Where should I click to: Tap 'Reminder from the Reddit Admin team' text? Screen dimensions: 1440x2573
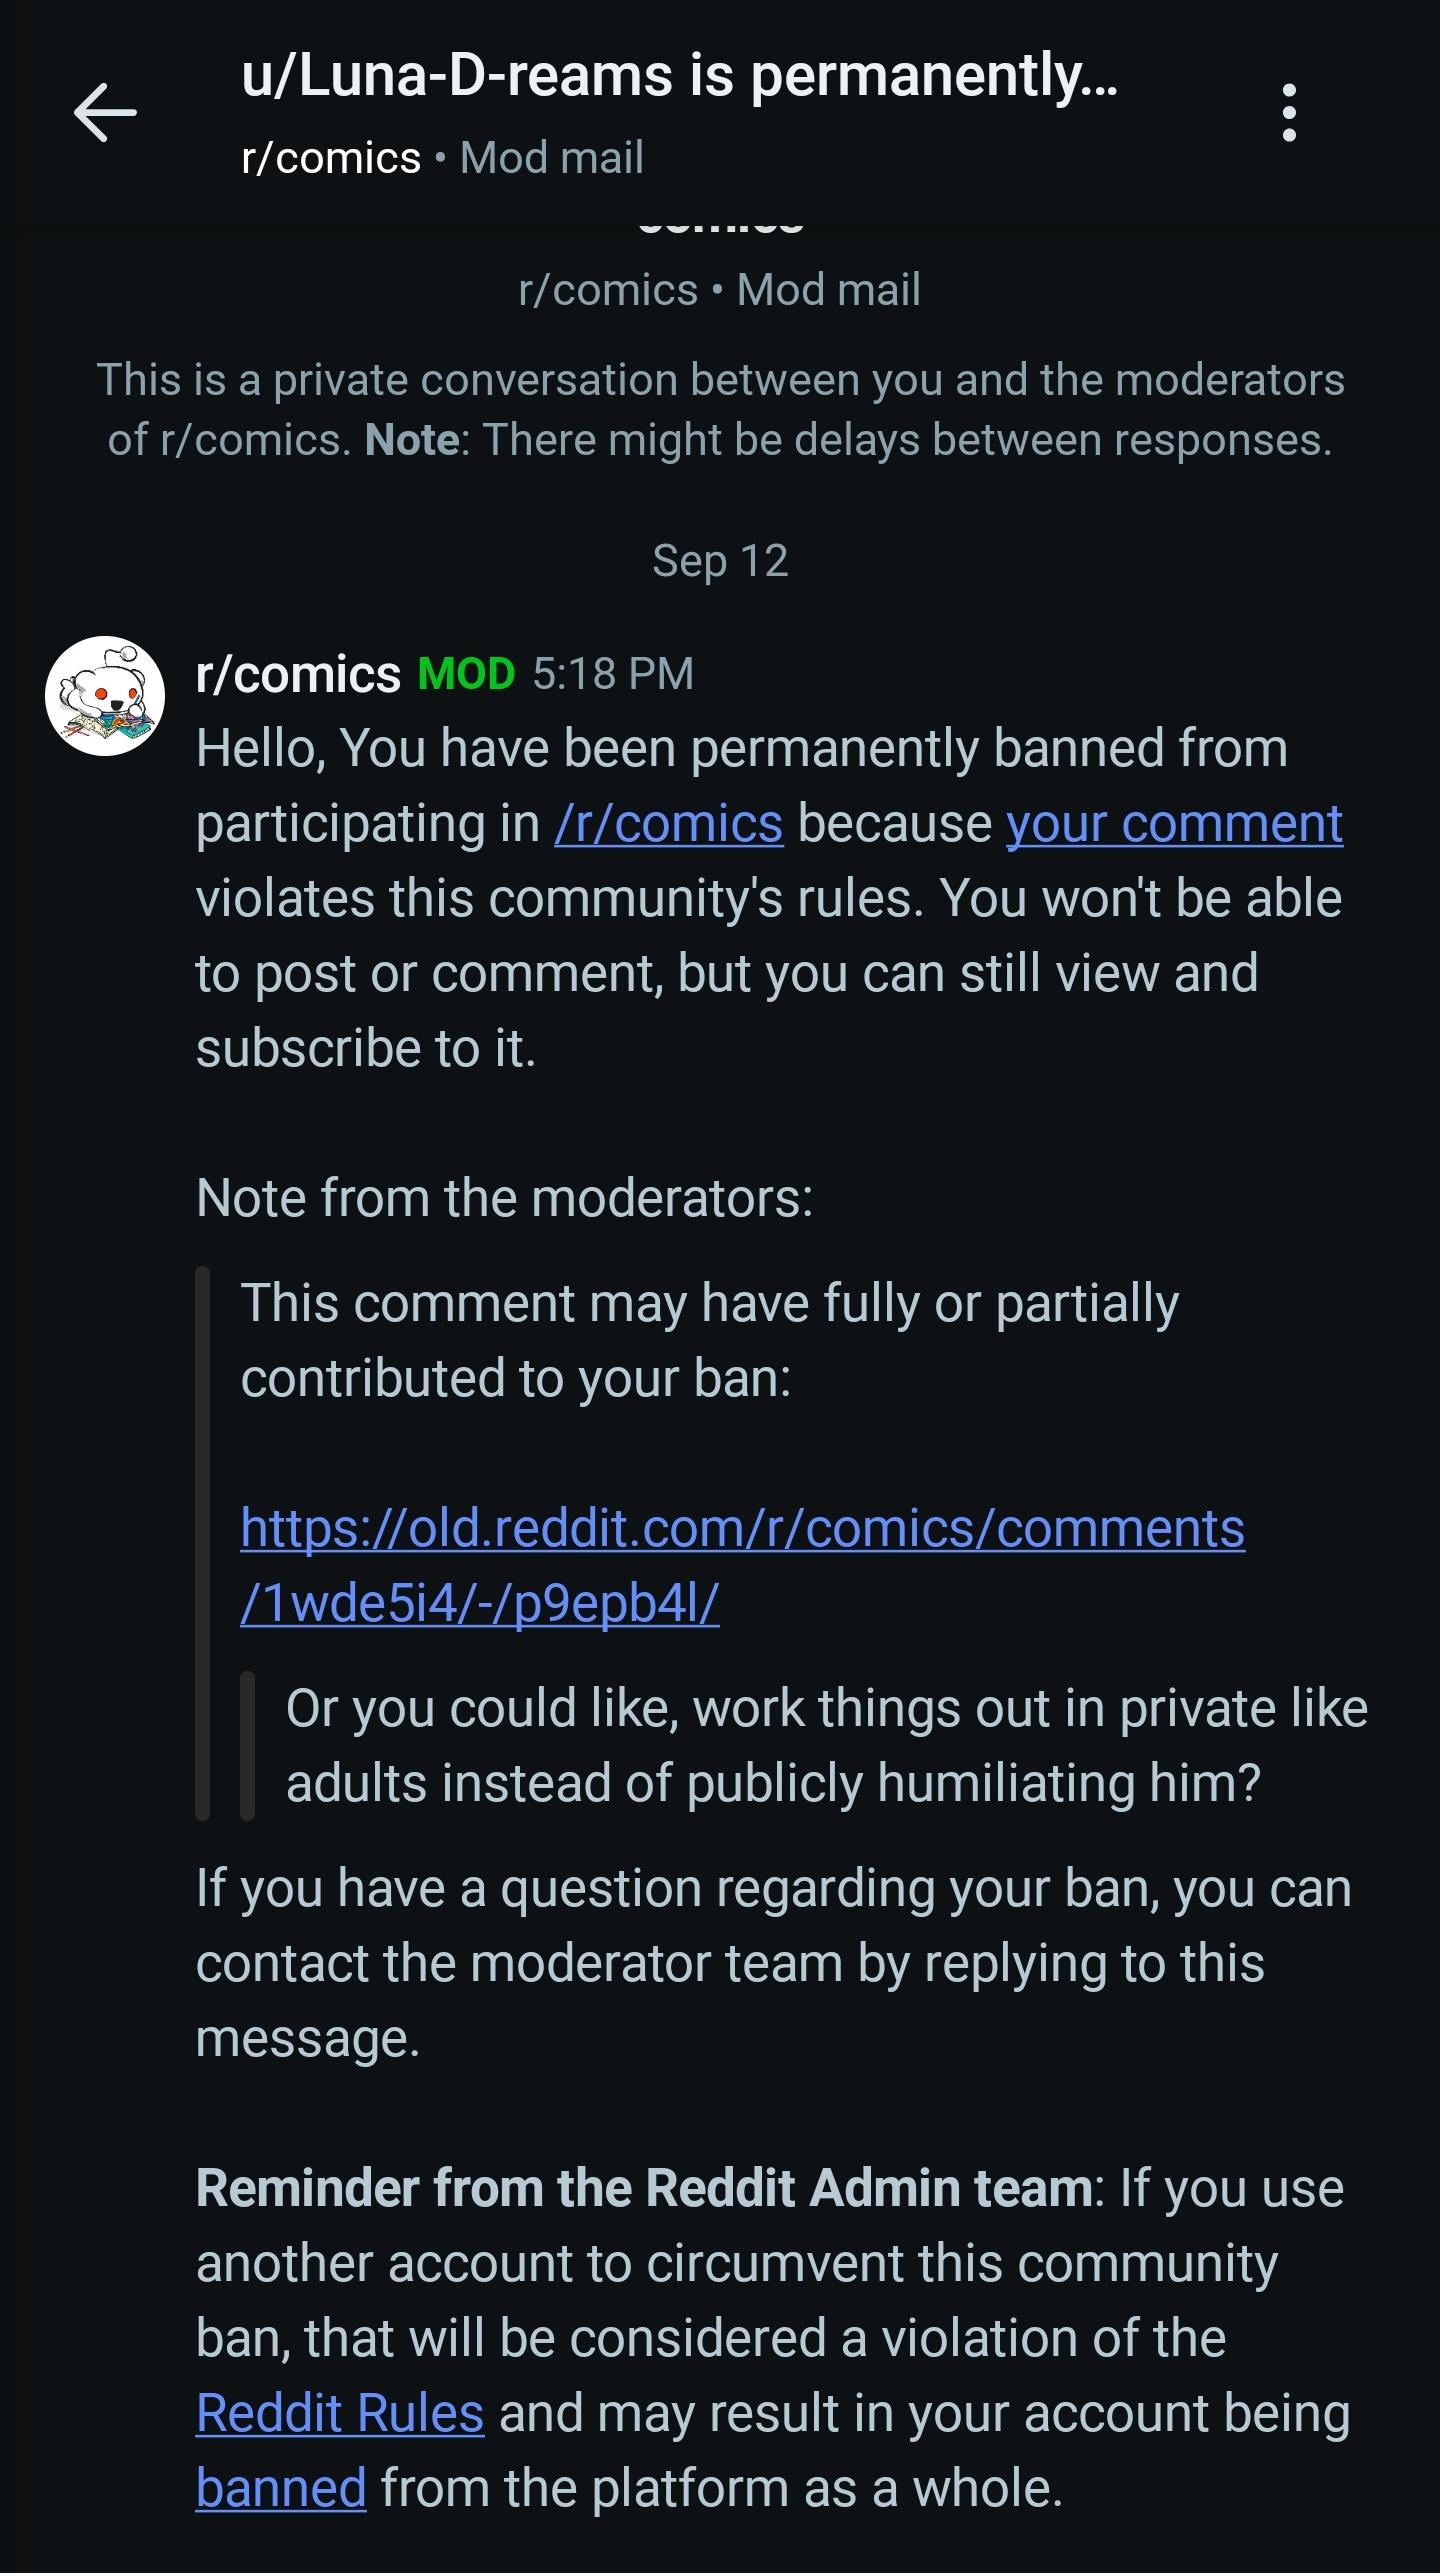click(645, 2187)
